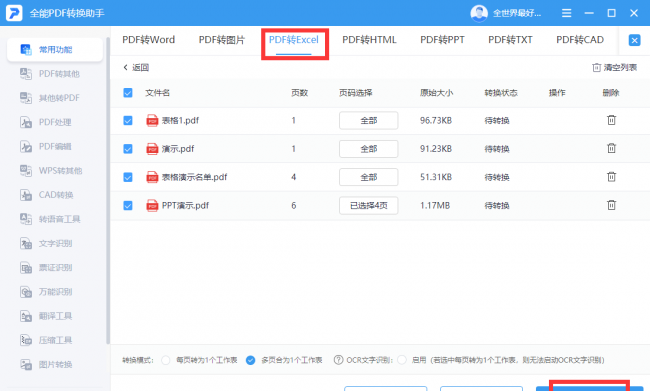Click the 91.23KB size cell
The height and width of the screenshot is (391, 650).
point(436,149)
